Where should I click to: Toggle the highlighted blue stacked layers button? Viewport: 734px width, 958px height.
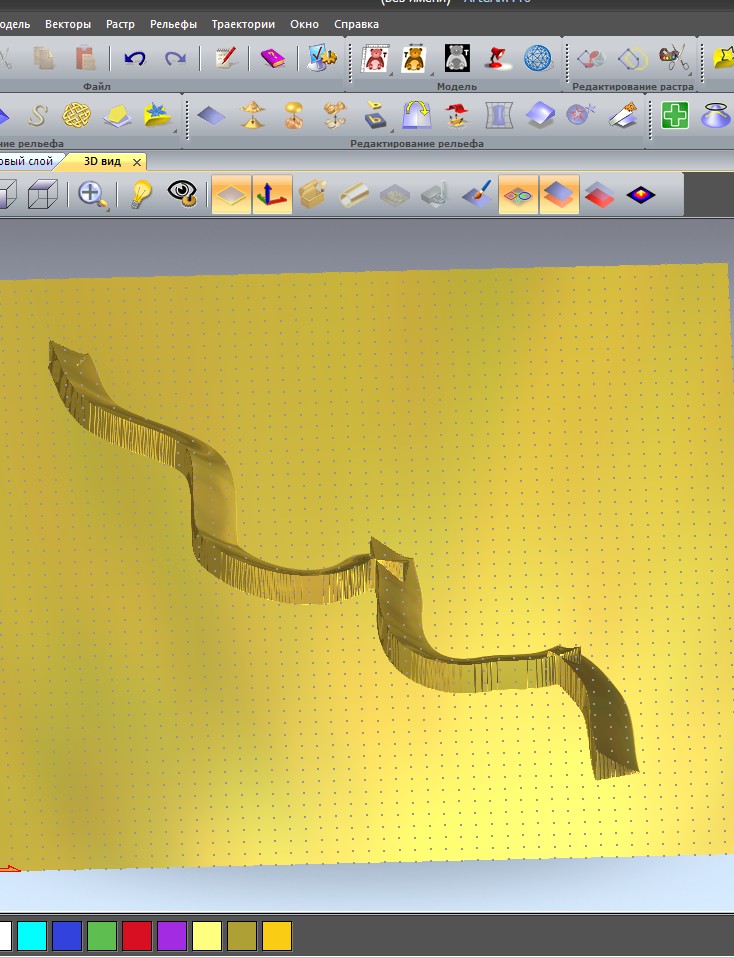(x=559, y=194)
